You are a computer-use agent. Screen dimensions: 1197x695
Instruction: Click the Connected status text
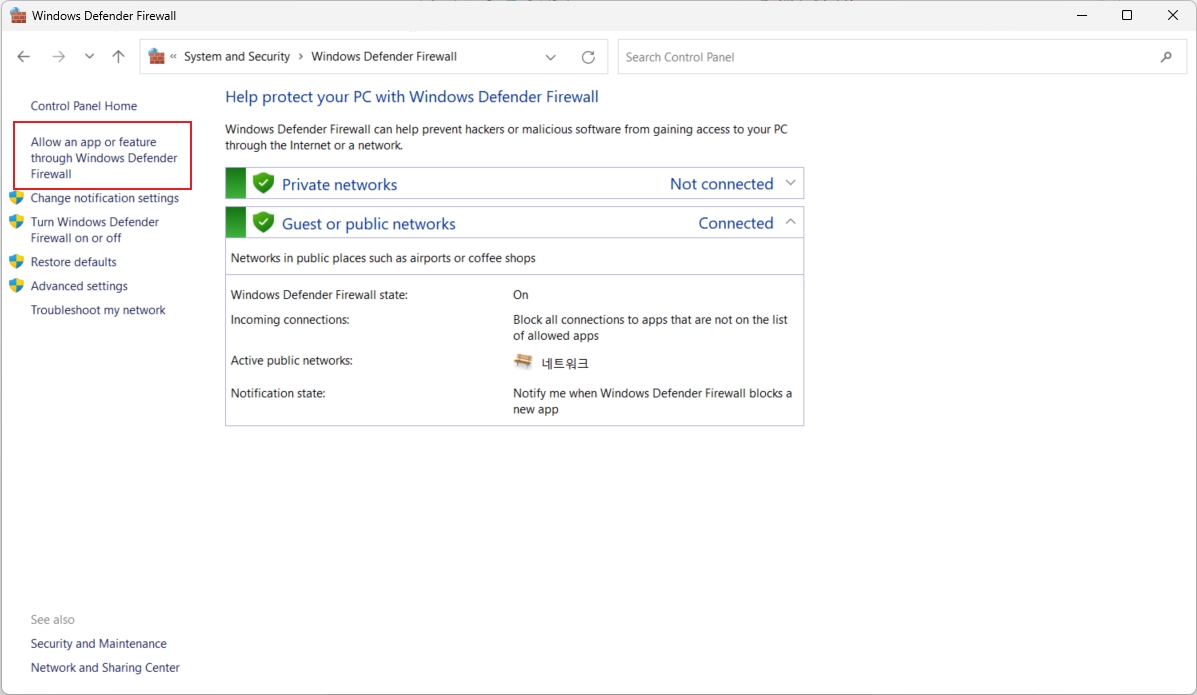[x=736, y=223]
